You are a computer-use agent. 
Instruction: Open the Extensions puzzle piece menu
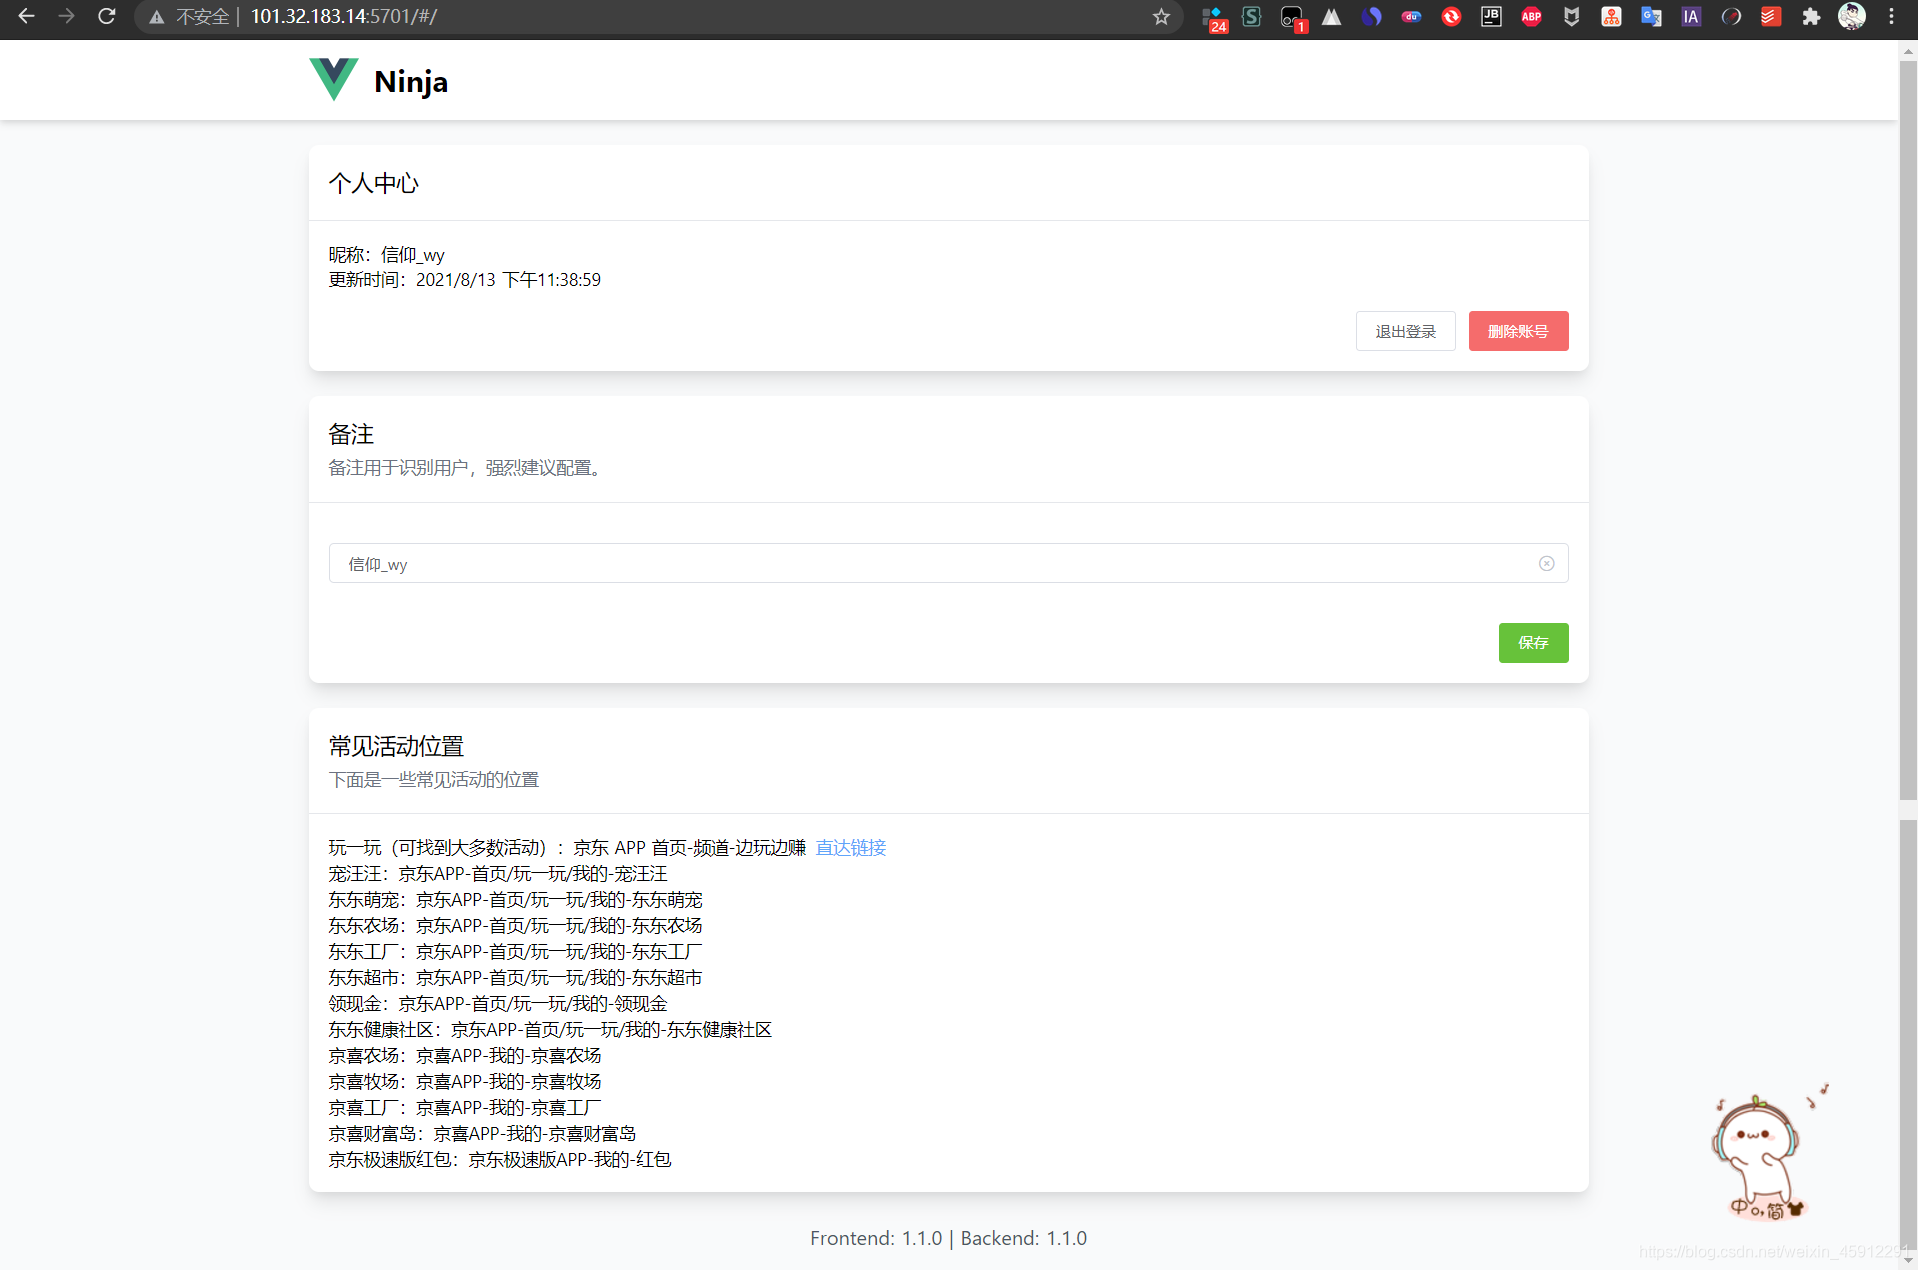point(1811,17)
